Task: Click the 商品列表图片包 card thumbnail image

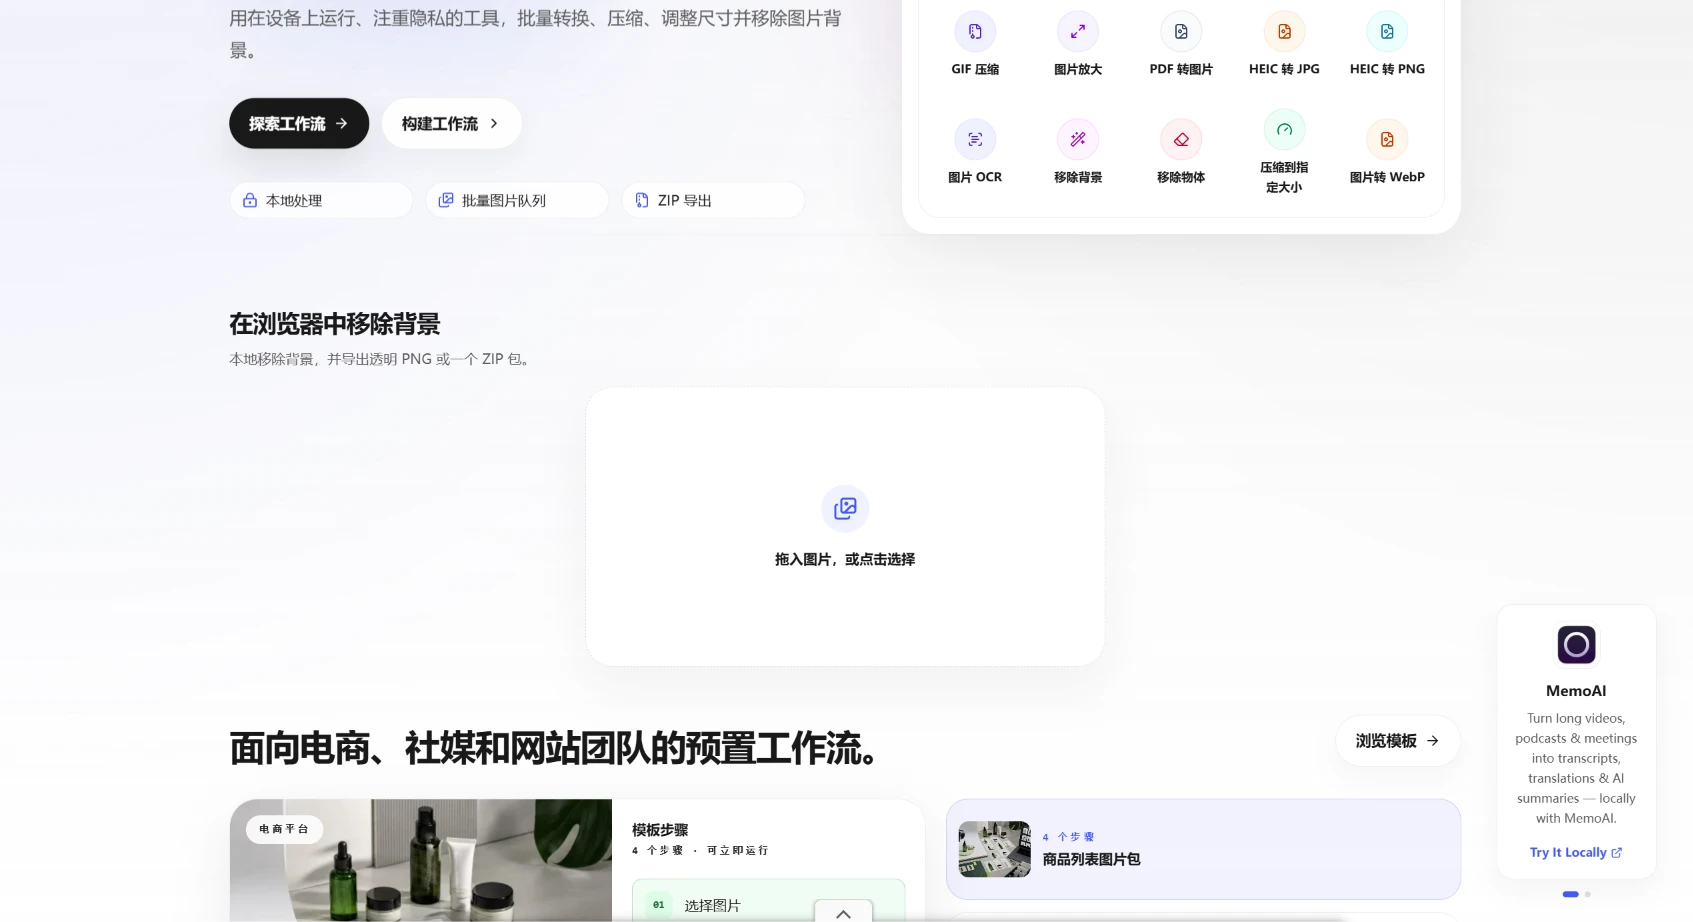Action: pos(994,849)
